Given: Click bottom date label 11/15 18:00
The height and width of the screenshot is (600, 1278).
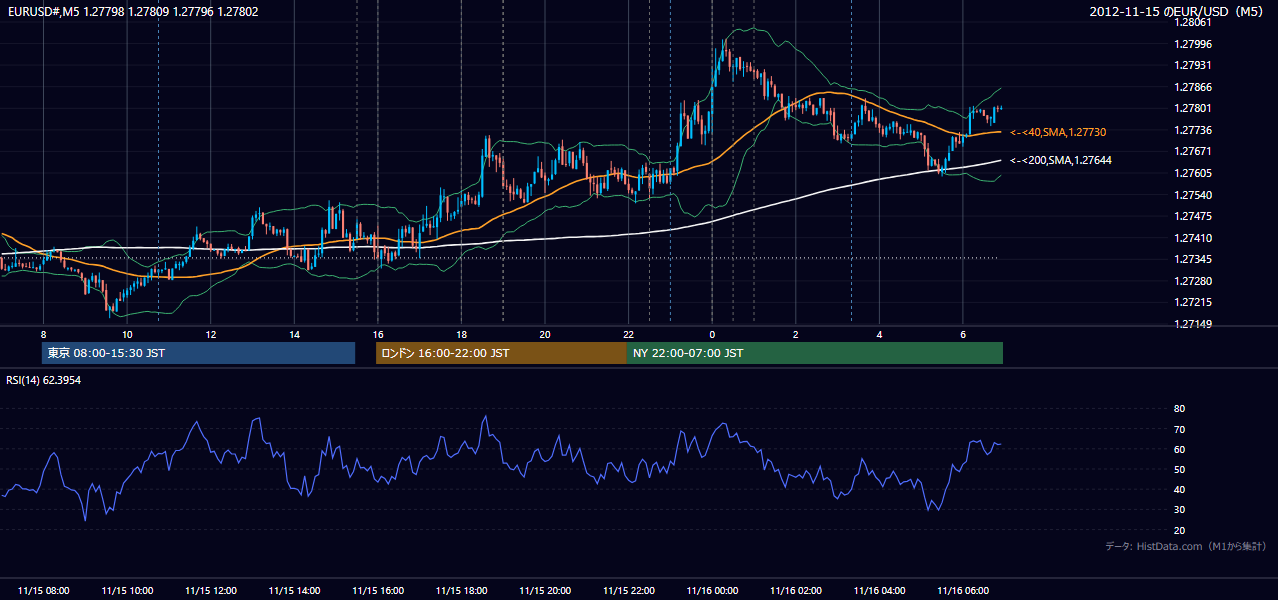Looking at the screenshot, I should (461, 591).
